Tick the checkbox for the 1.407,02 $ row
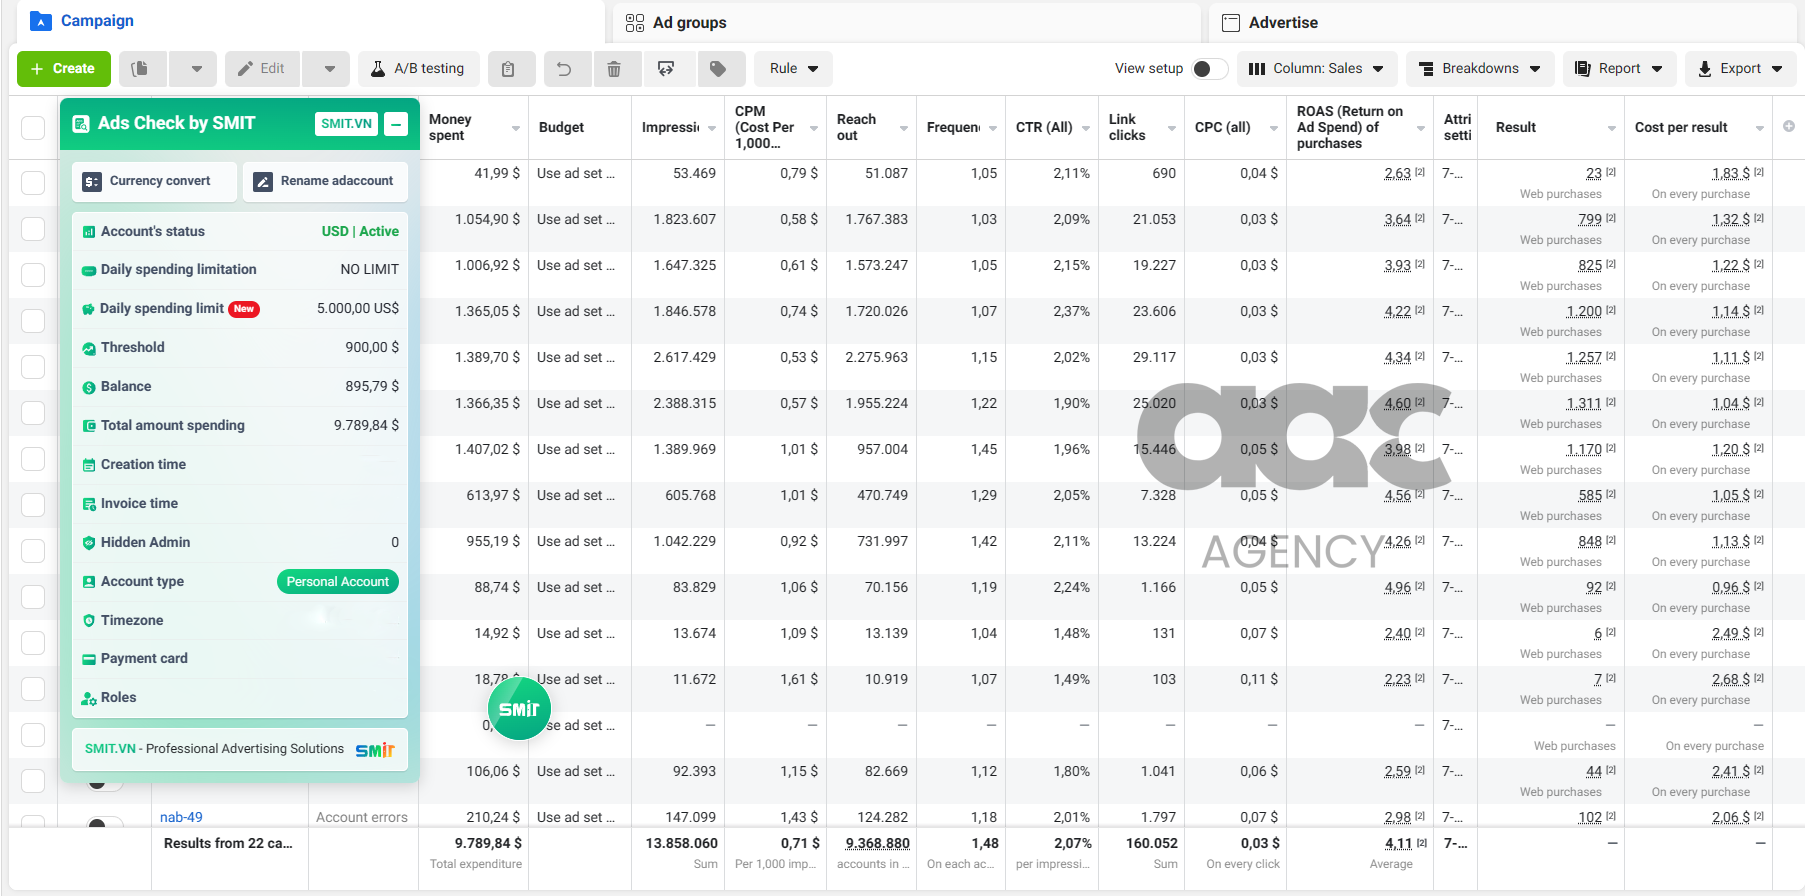Image resolution: width=1805 pixels, height=896 pixels. tap(33, 459)
